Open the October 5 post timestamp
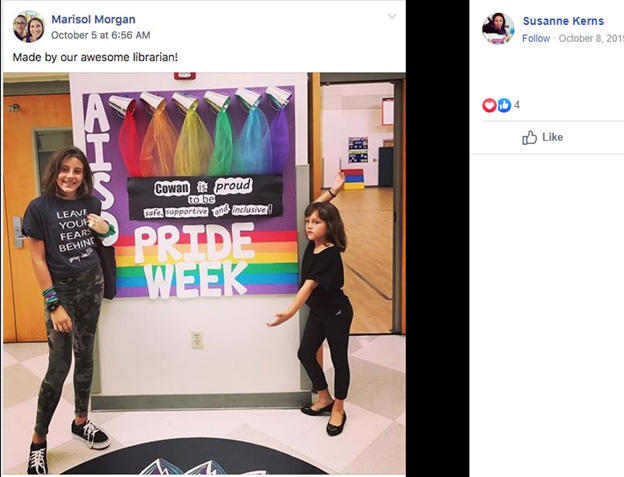This screenshot has height=477, width=624. tap(101, 35)
